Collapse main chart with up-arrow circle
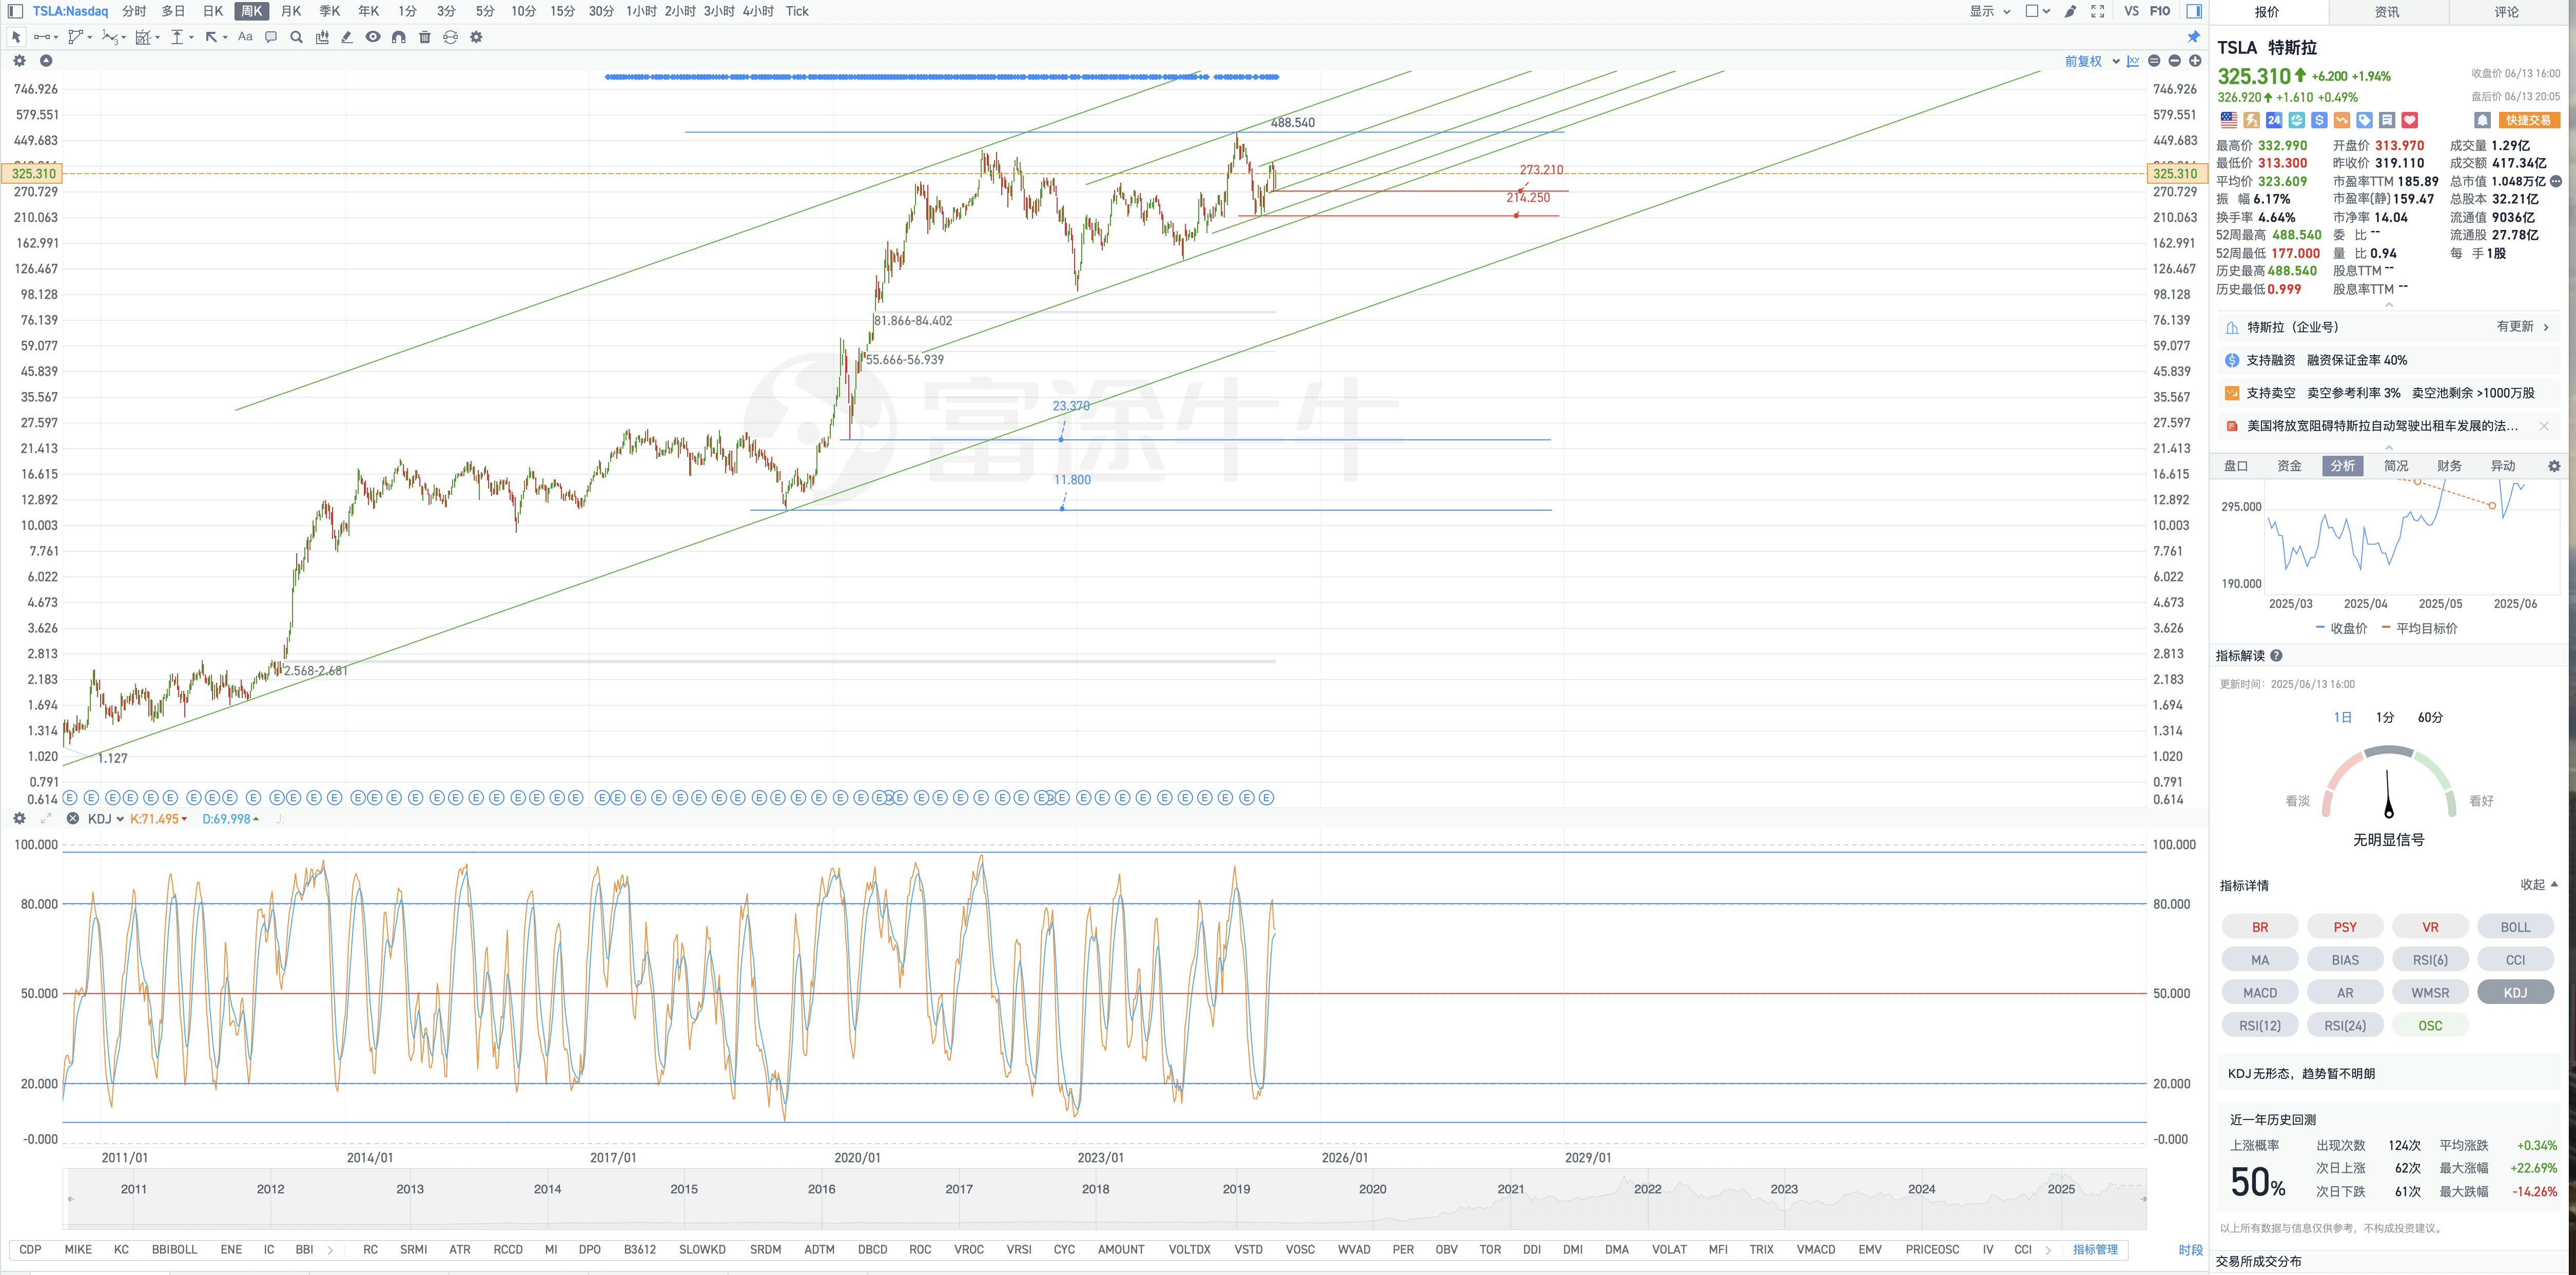 click(x=45, y=61)
